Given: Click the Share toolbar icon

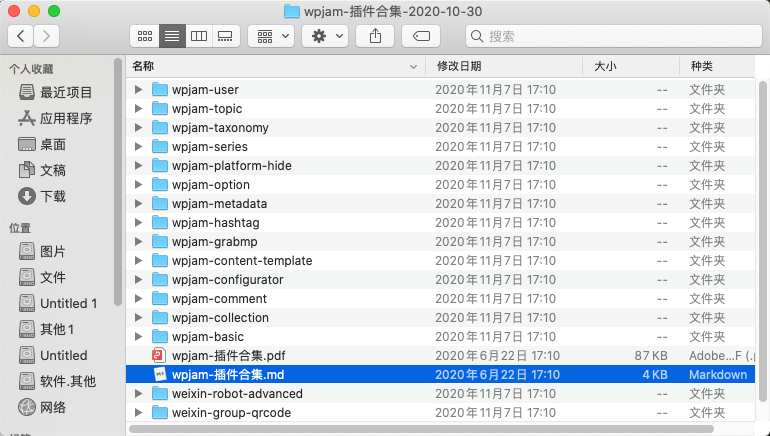Looking at the screenshot, I should (x=376, y=36).
